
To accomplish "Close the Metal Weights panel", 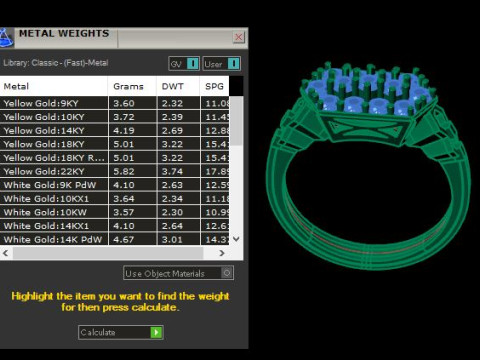I will coord(238,37).
